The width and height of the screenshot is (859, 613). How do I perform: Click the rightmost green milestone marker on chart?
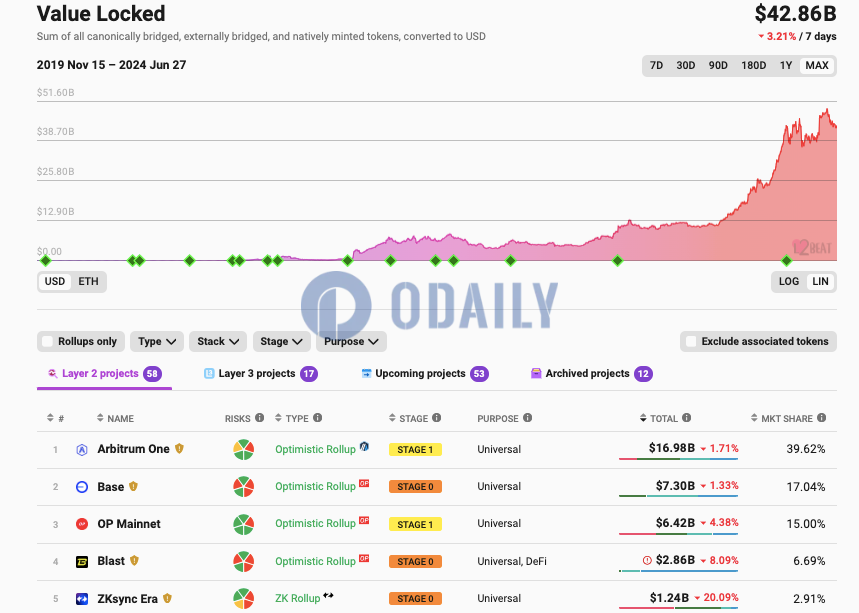point(787,261)
